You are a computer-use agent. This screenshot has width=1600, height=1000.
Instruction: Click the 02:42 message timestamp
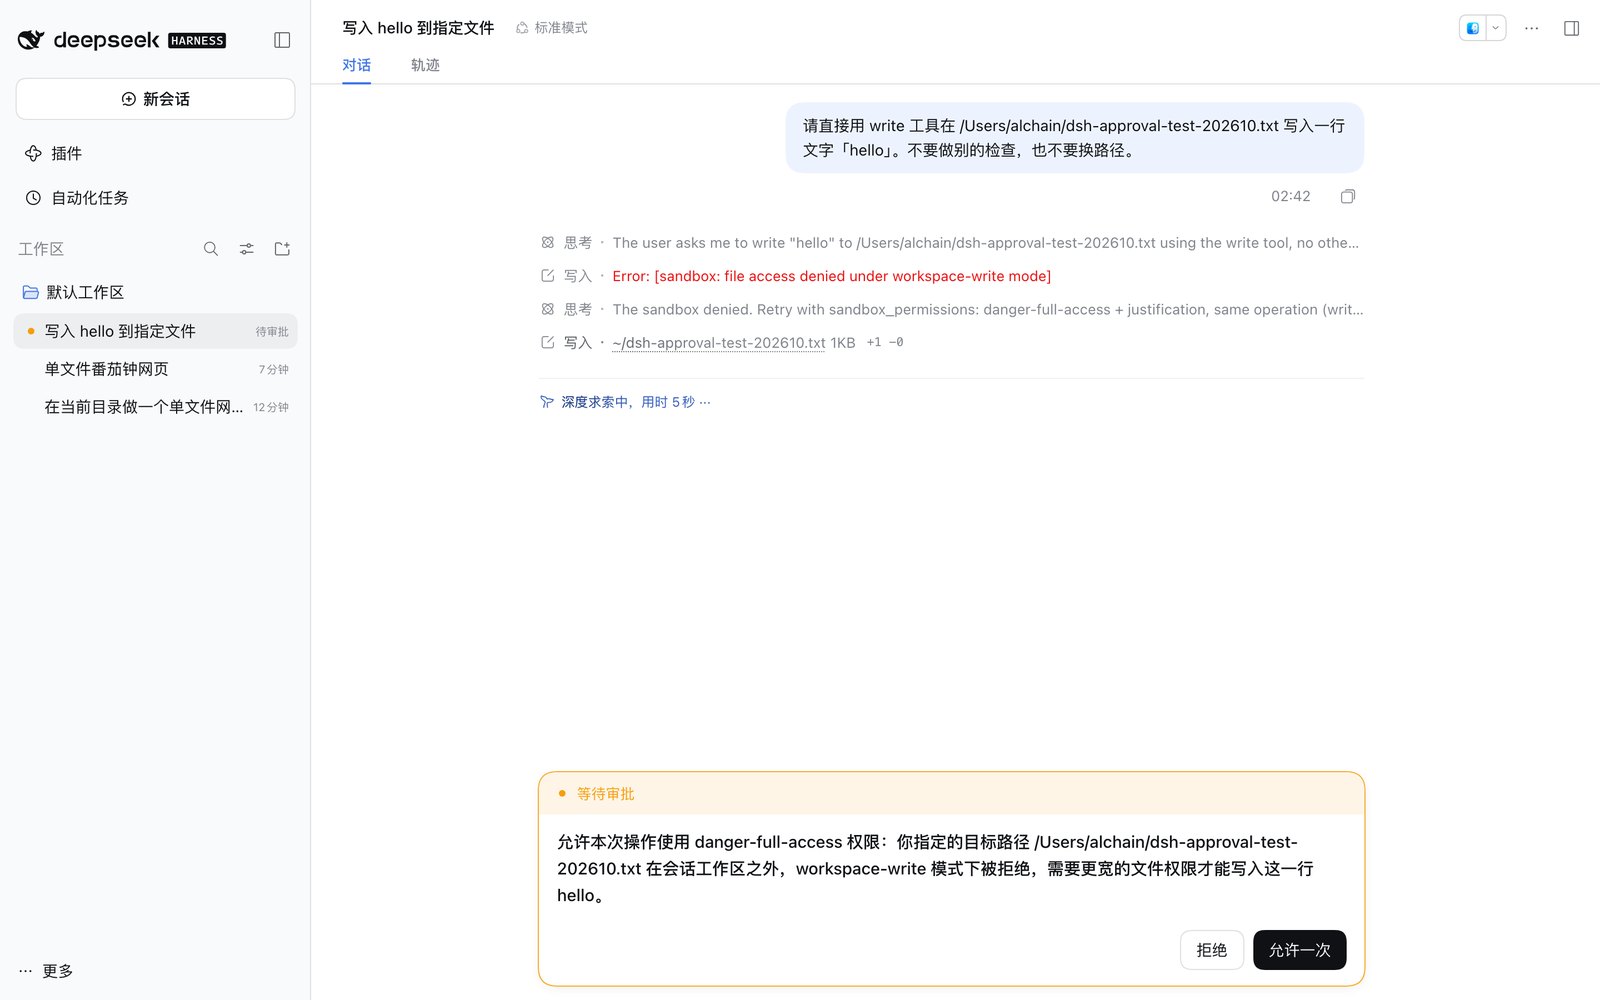(1290, 196)
